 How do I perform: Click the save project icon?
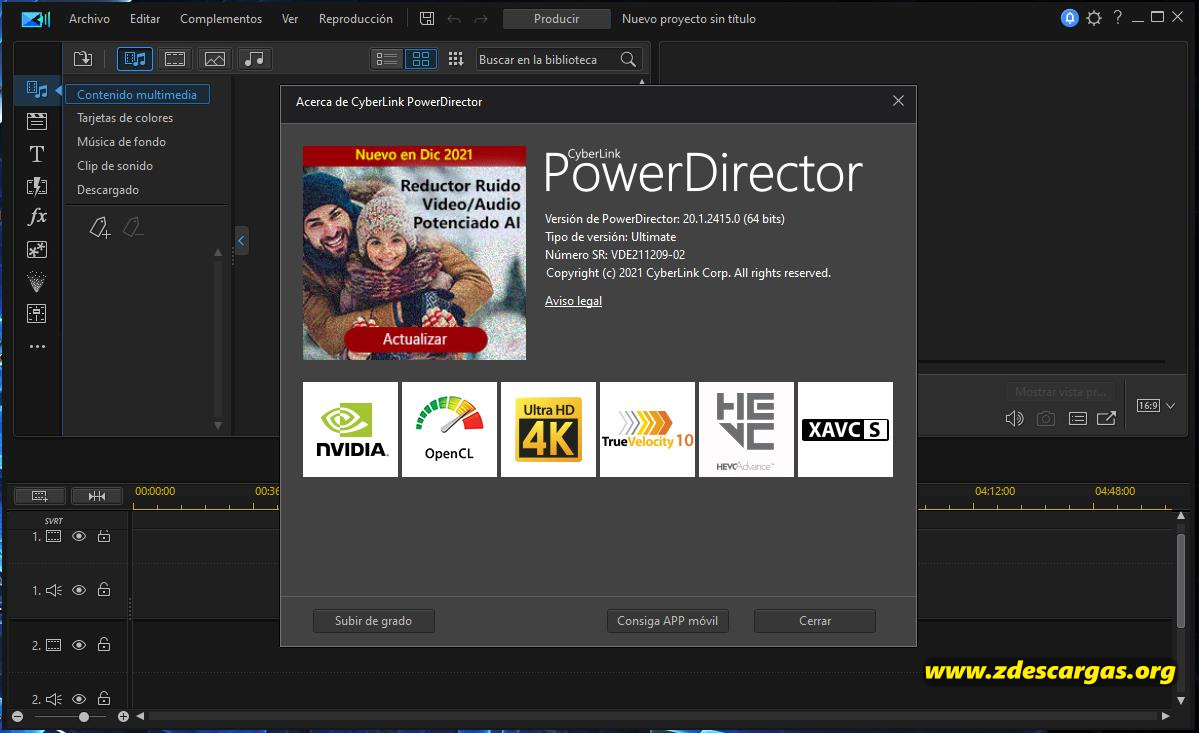pyautogui.click(x=427, y=18)
